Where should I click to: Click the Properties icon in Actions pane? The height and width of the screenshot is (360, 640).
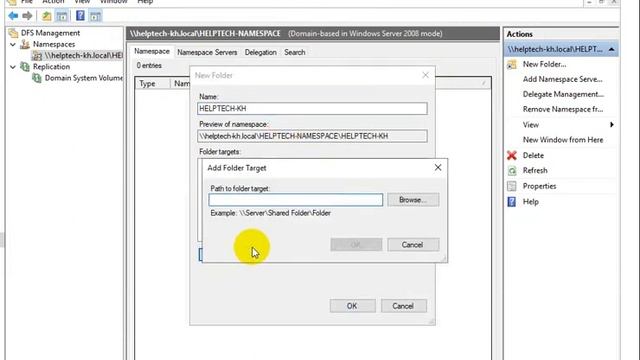tap(512, 186)
